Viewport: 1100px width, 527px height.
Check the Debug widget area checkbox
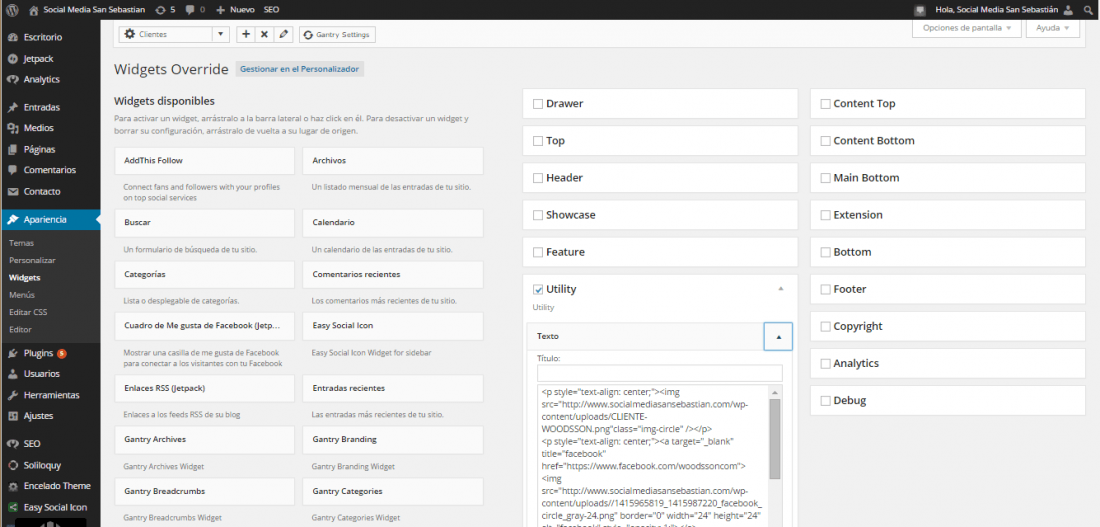pyautogui.click(x=826, y=401)
